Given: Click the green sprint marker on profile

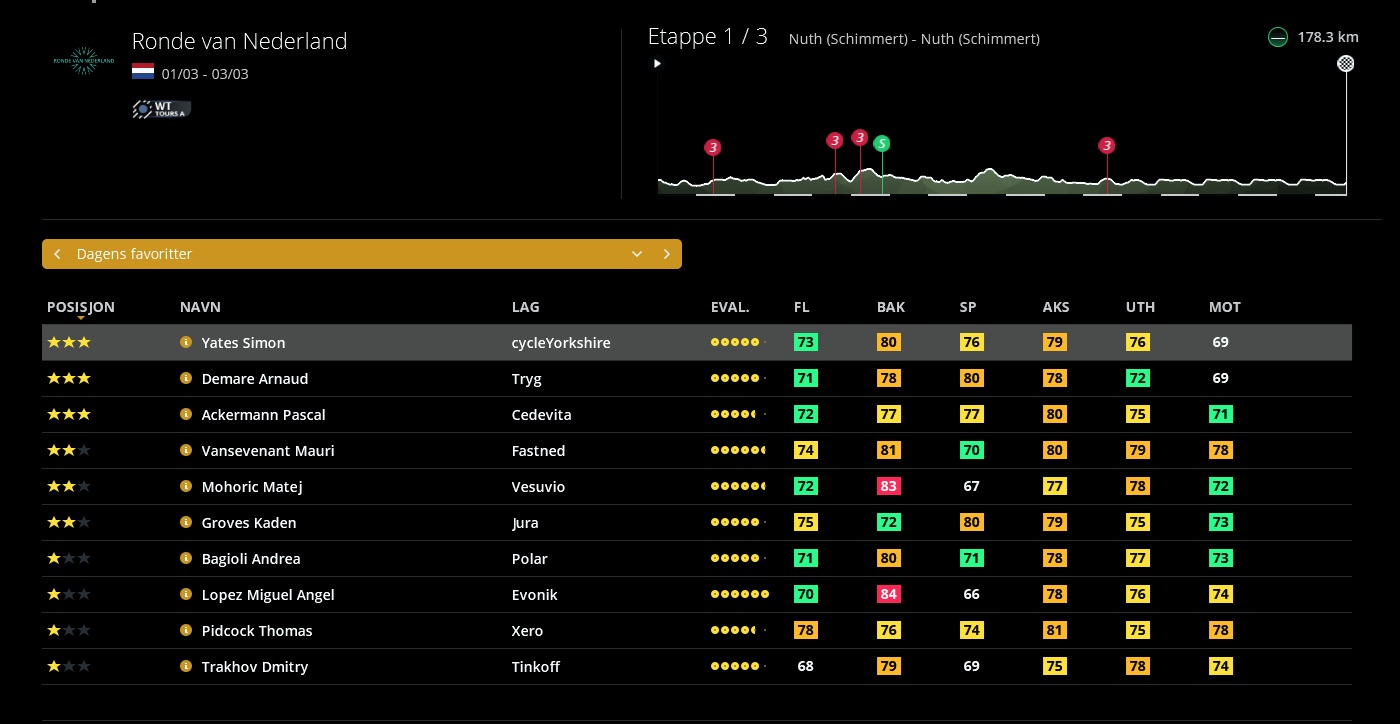Looking at the screenshot, I should 881,143.
